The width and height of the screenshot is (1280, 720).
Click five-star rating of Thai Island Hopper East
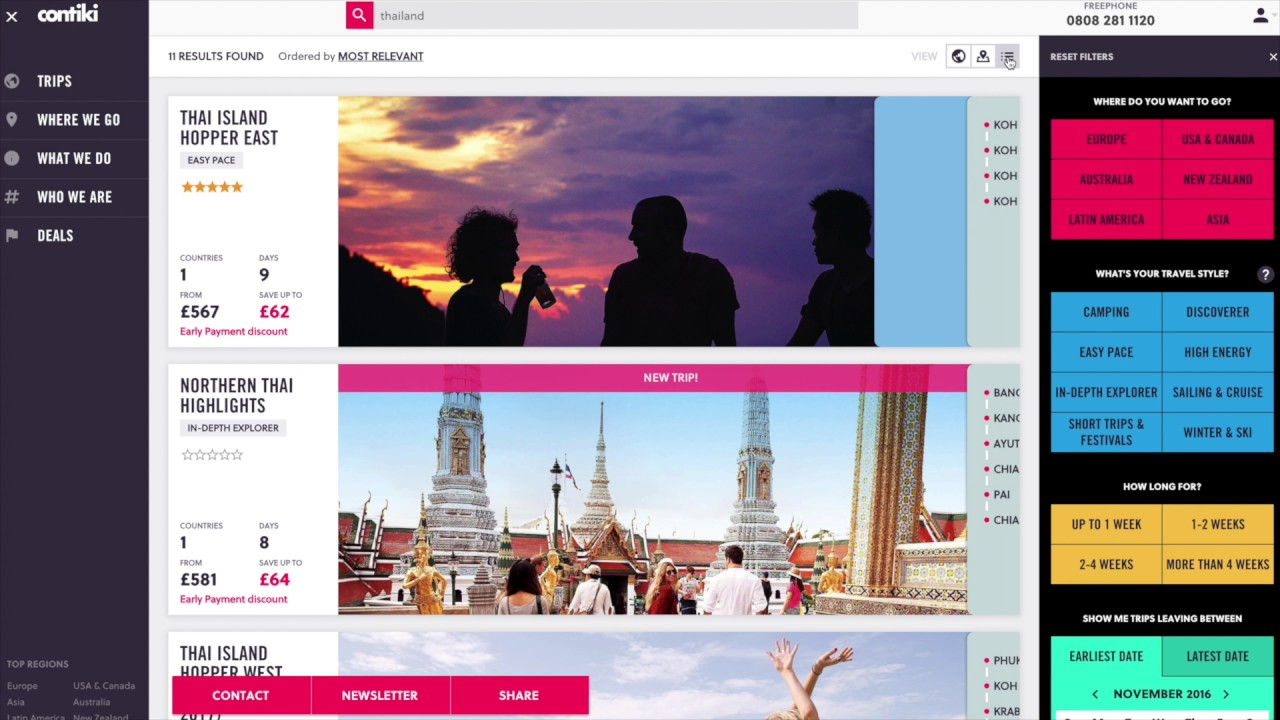212,187
